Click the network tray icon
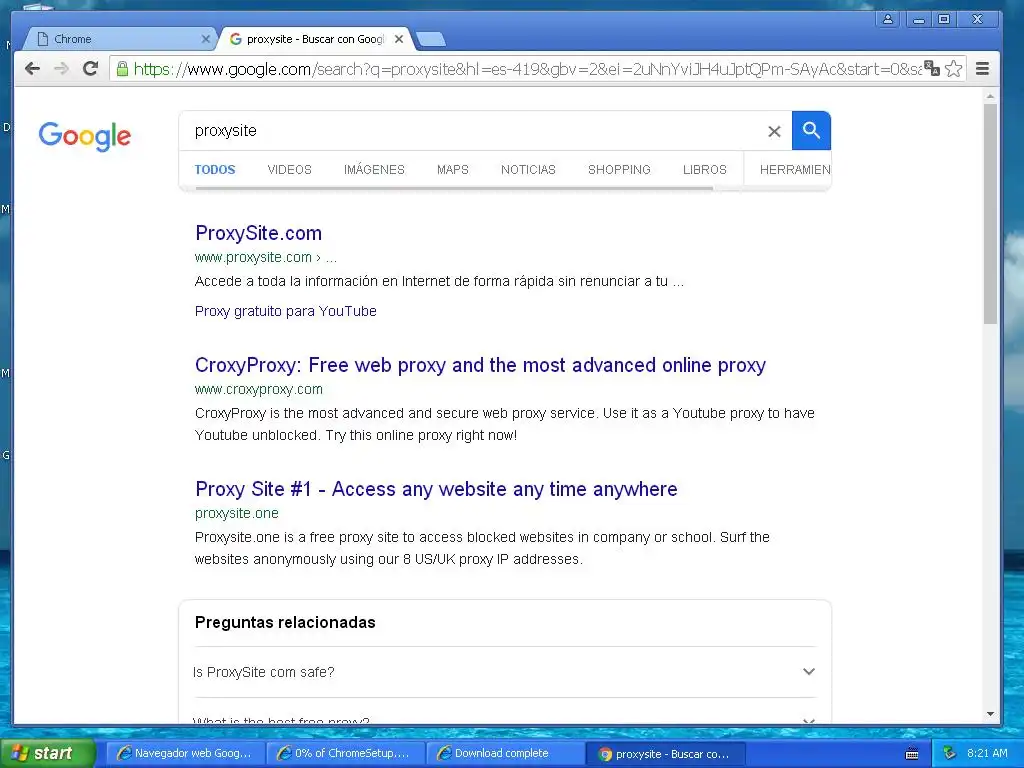Viewport: 1024px width, 768px height. point(950,753)
